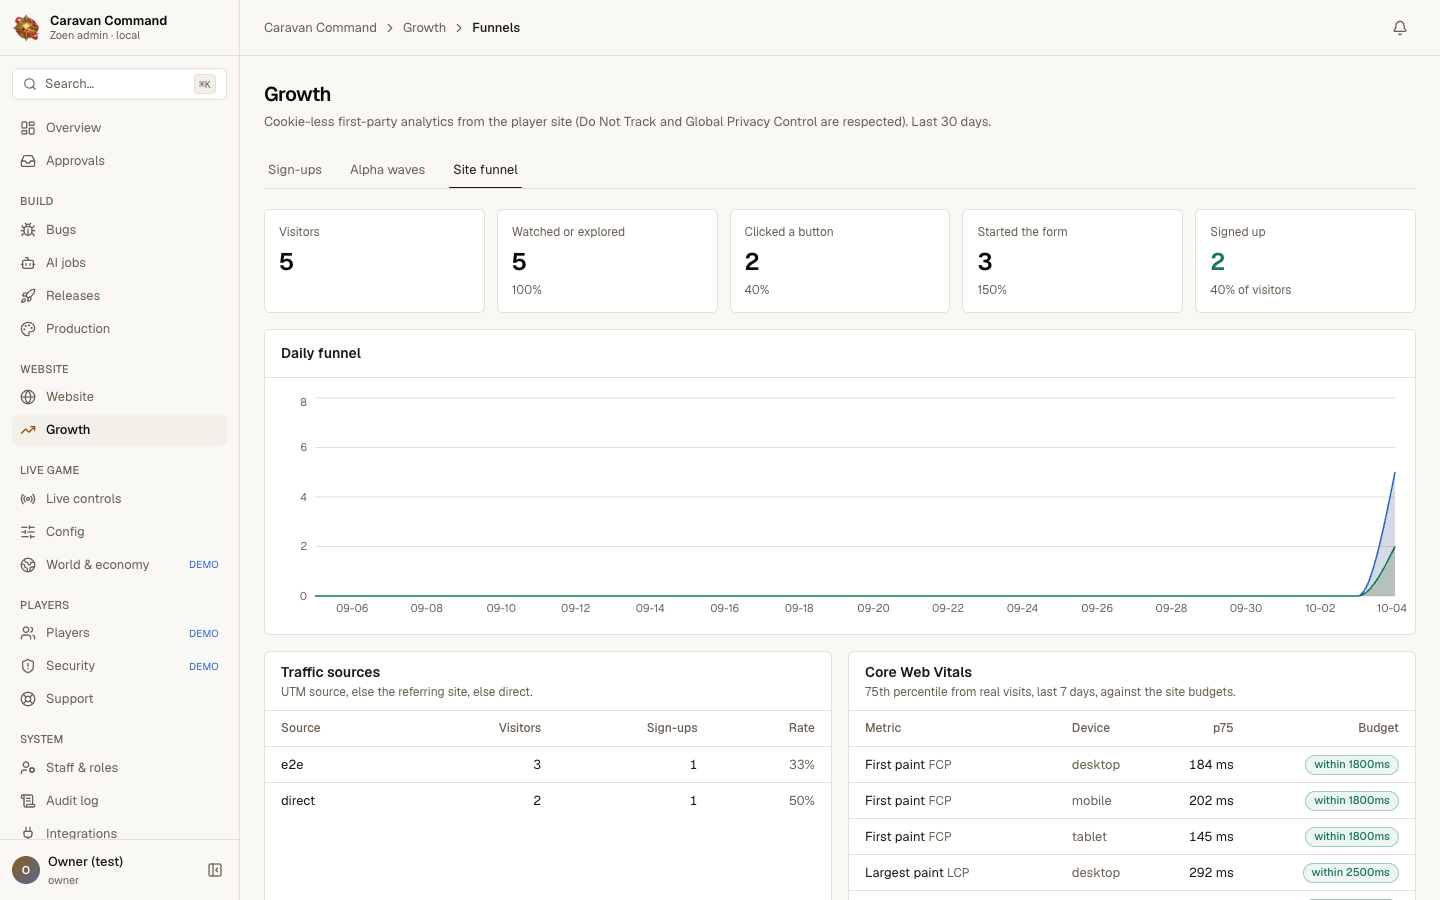
Task: Open Staff & roles menu item
Action: (119, 768)
